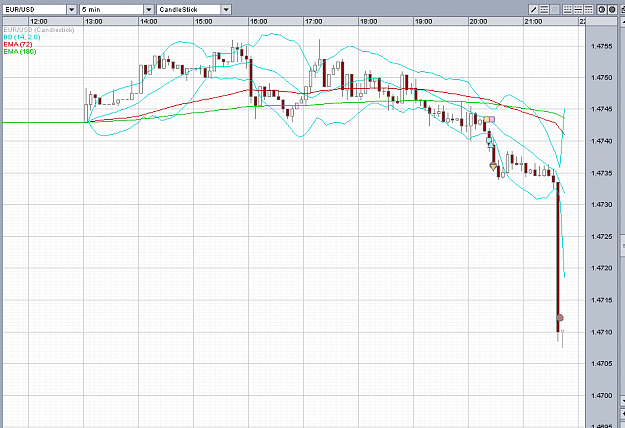The height and width of the screenshot is (428, 625).
Task: Select the horizontal lines drawing tool icon
Action: coord(544,10)
